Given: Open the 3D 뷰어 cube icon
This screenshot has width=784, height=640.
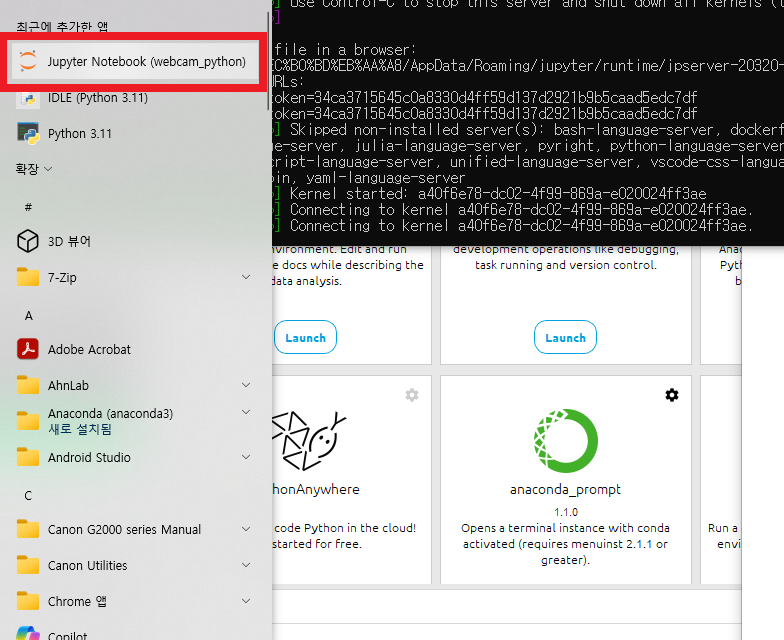Looking at the screenshot, I should click(x=28, y=242).
